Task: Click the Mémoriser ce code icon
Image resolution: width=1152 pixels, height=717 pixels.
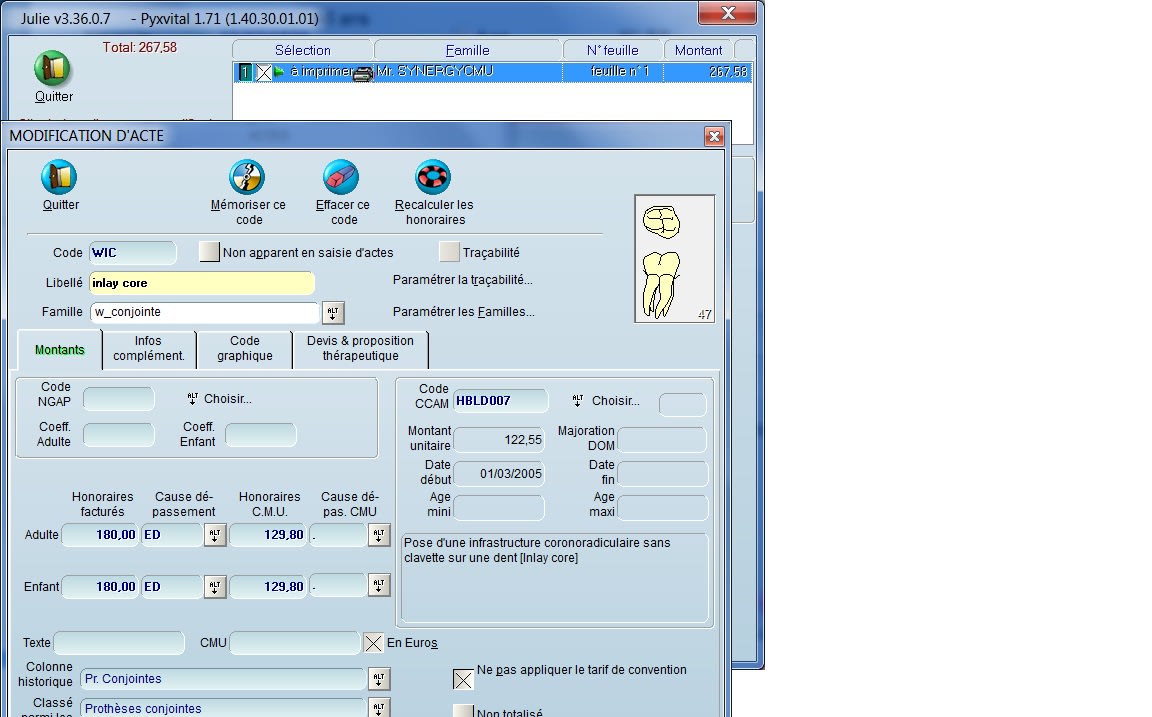Action: [x=247, y=177]
